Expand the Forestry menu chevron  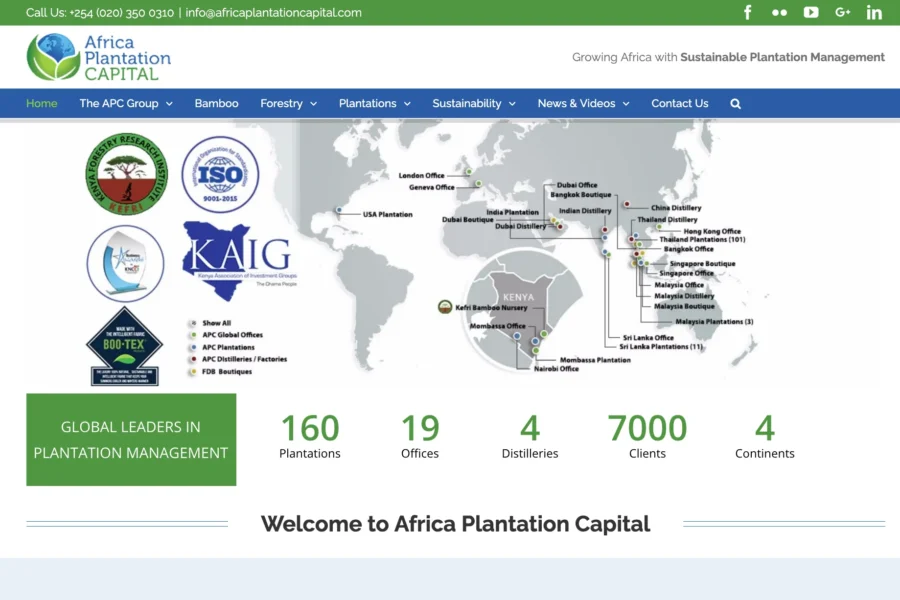click(313, 104)
